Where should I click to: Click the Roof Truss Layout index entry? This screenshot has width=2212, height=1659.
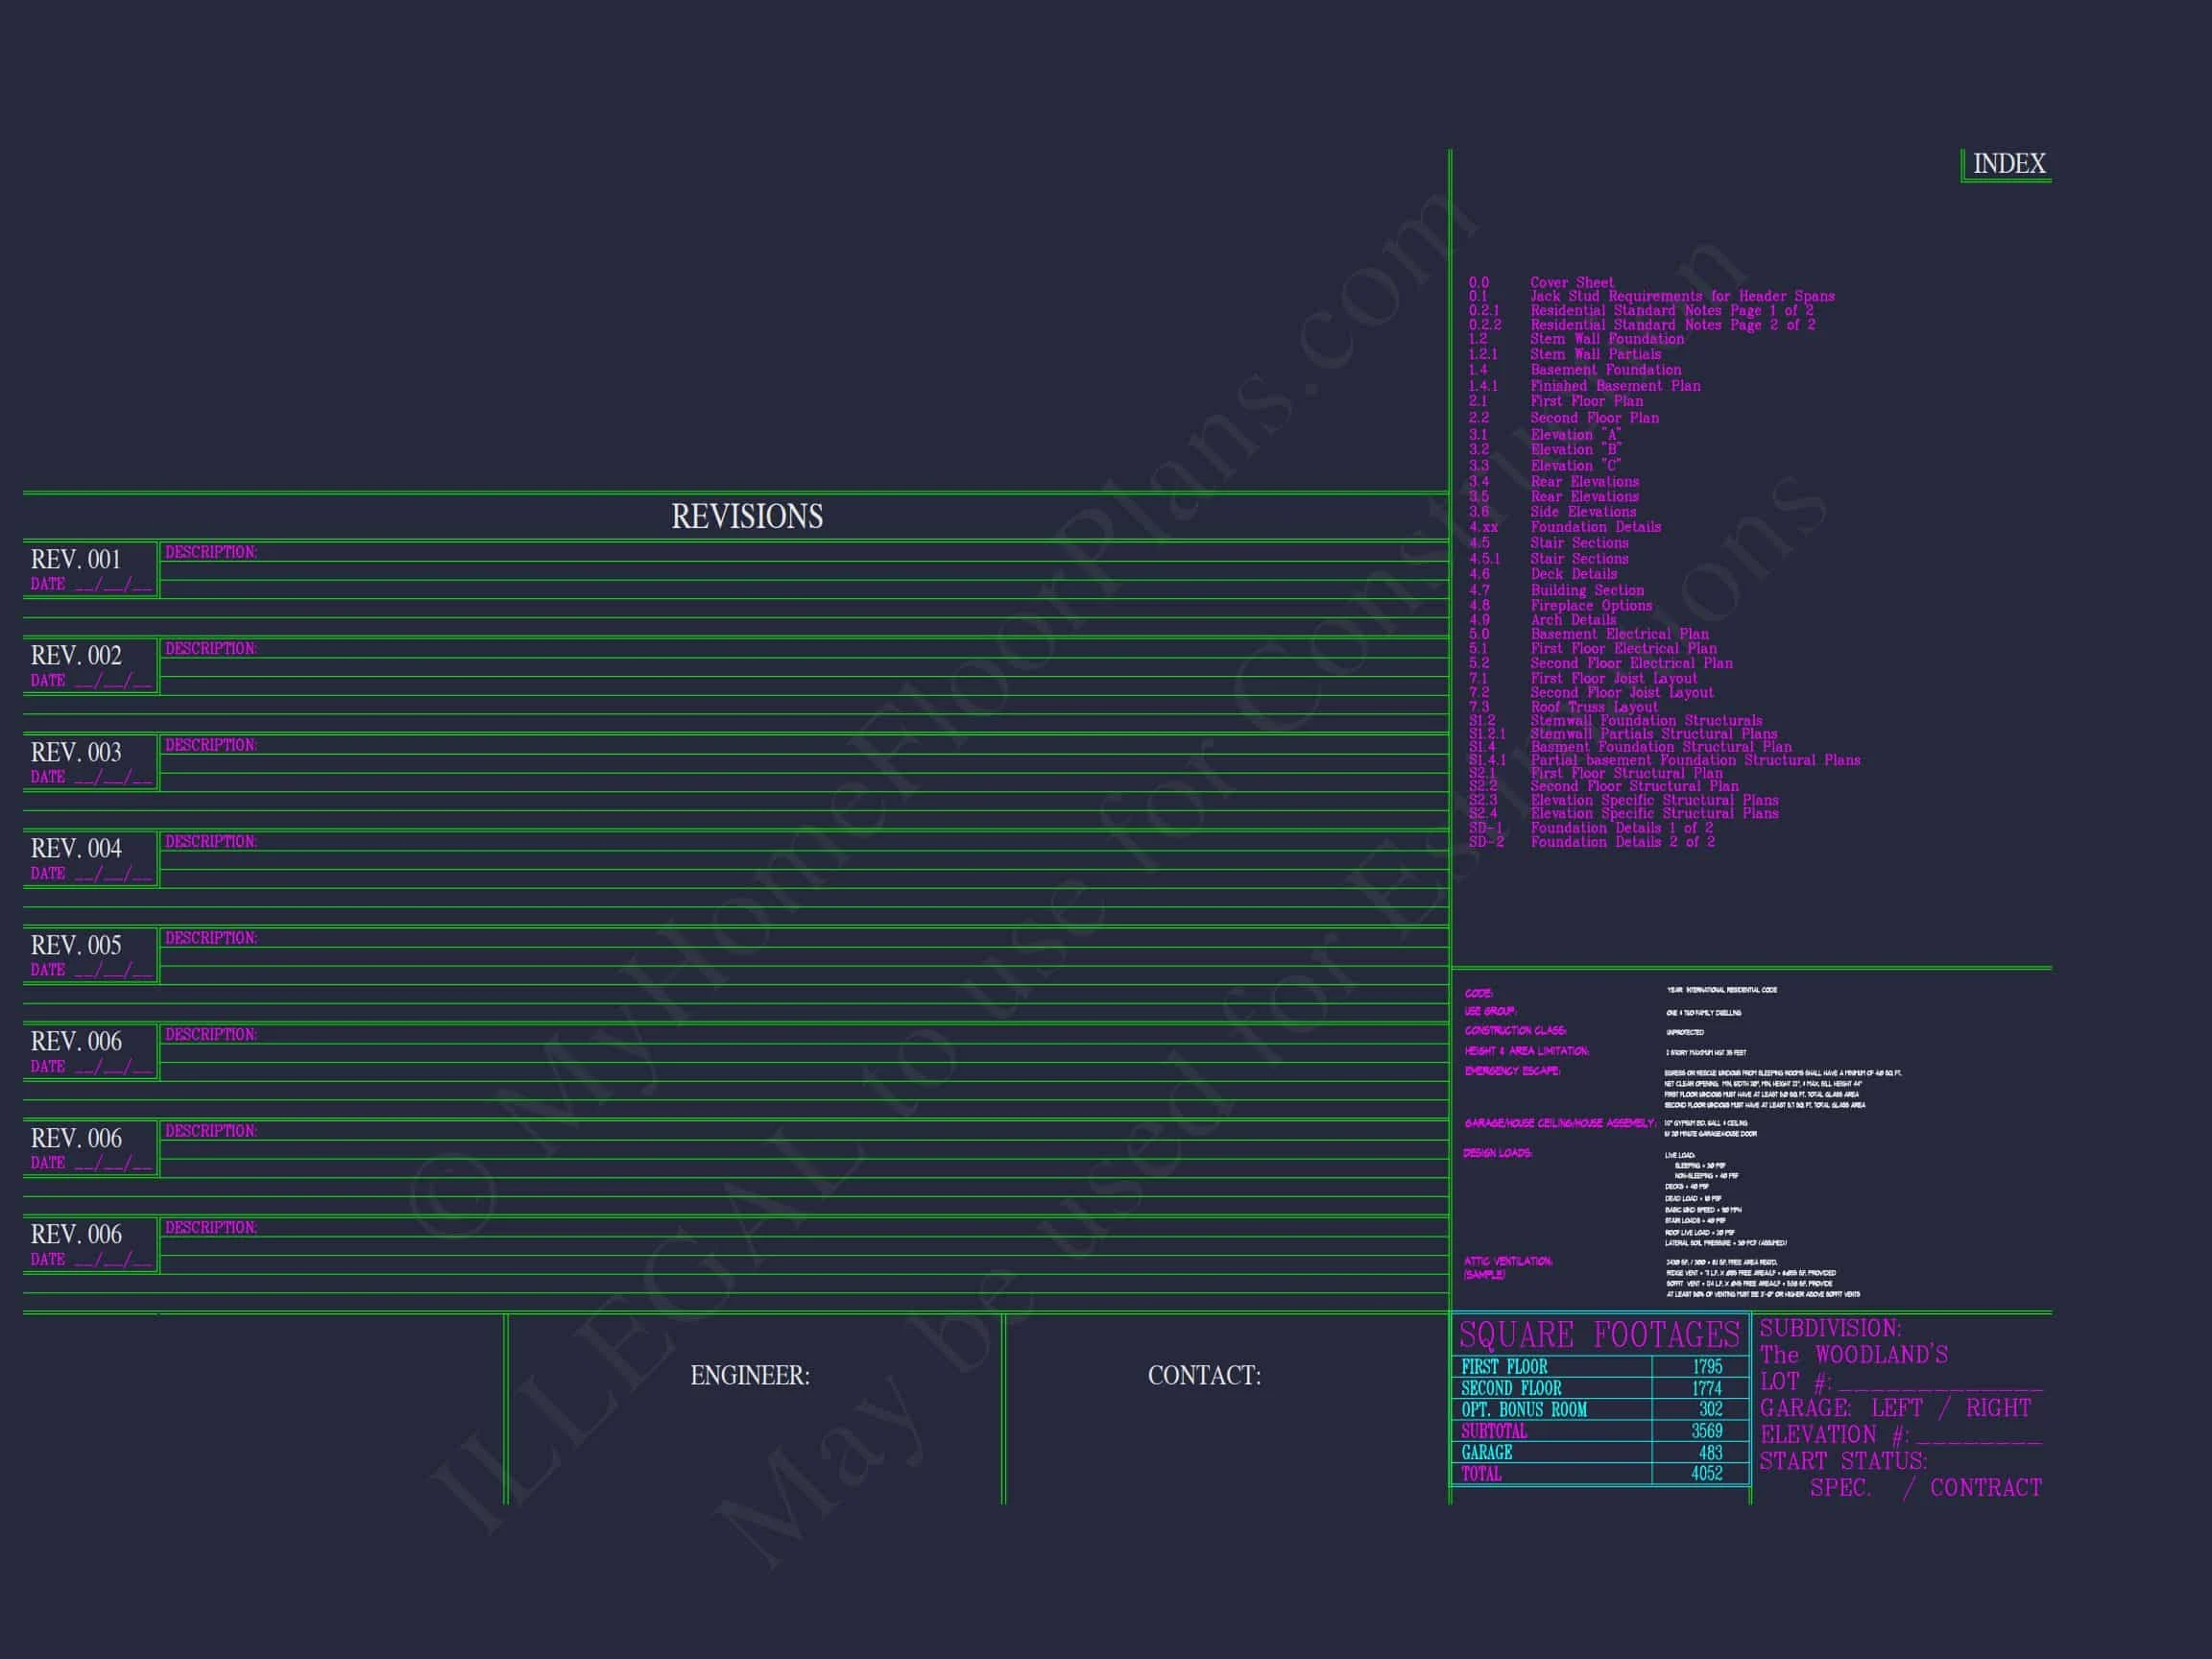[x=1594, y=707]
